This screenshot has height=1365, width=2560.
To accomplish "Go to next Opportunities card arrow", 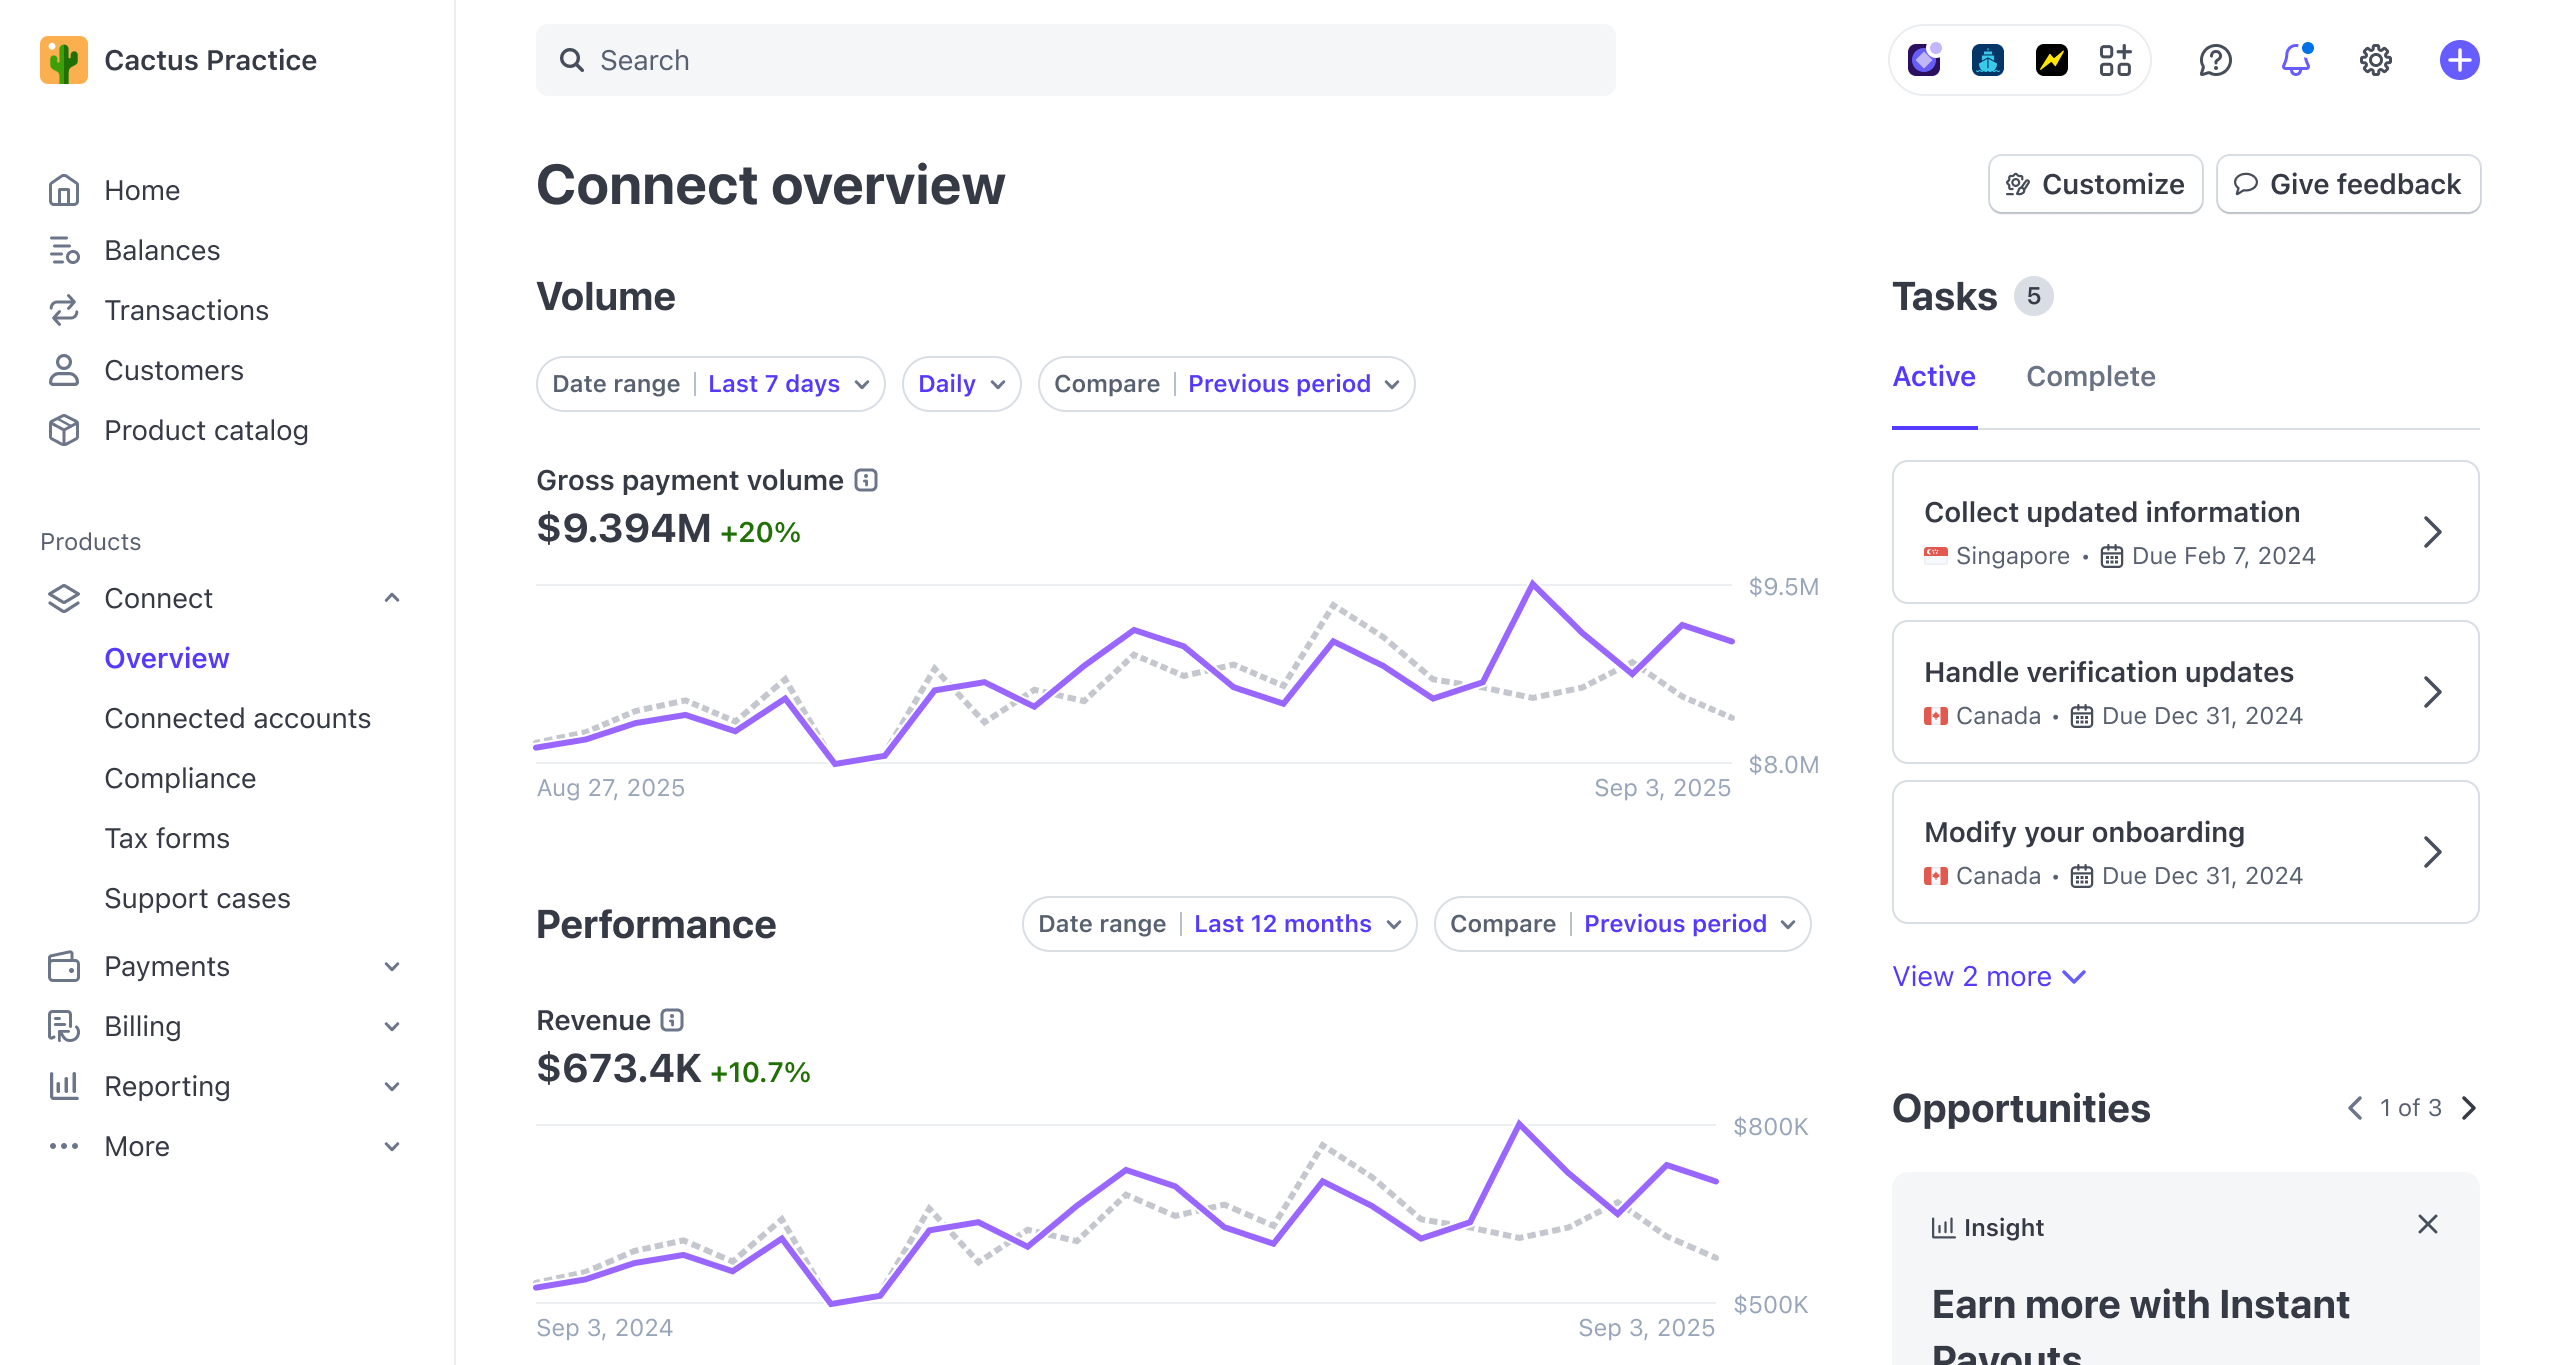I will 2469,1108.
